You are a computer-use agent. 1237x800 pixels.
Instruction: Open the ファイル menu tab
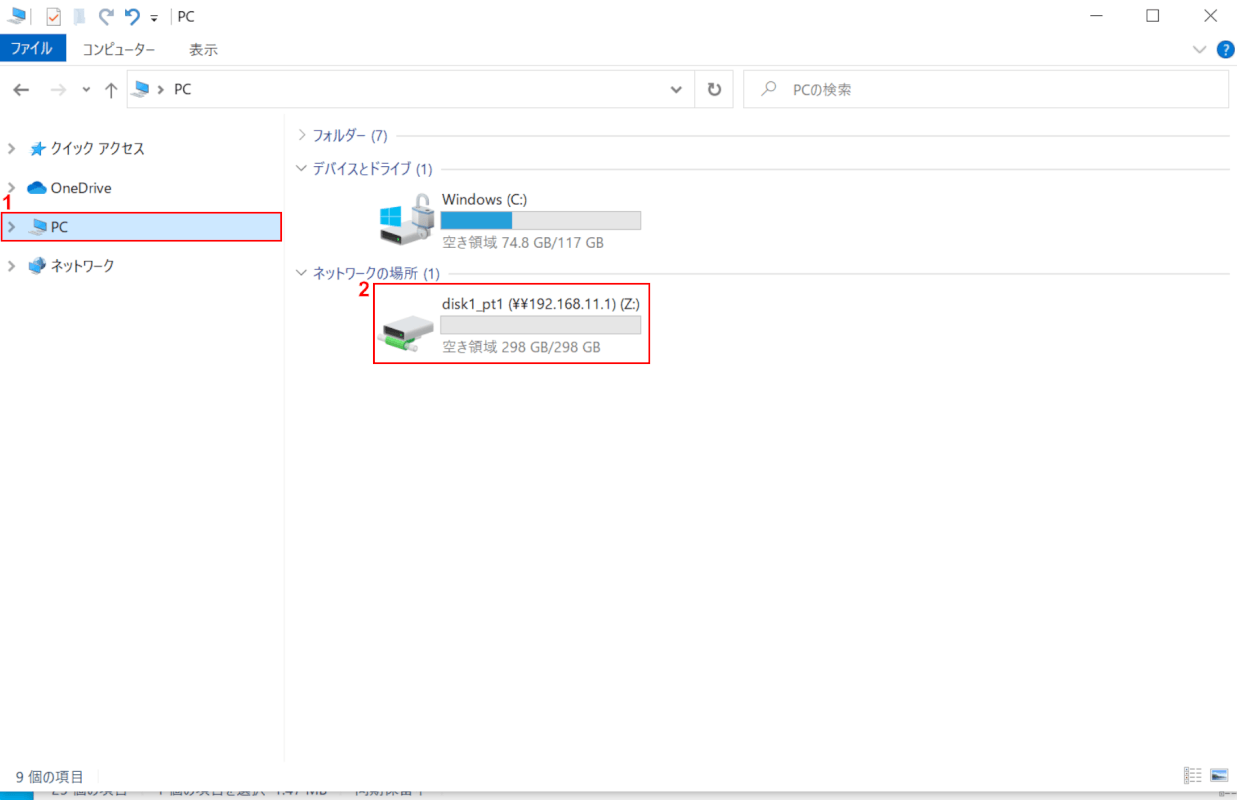pos(33,49)
